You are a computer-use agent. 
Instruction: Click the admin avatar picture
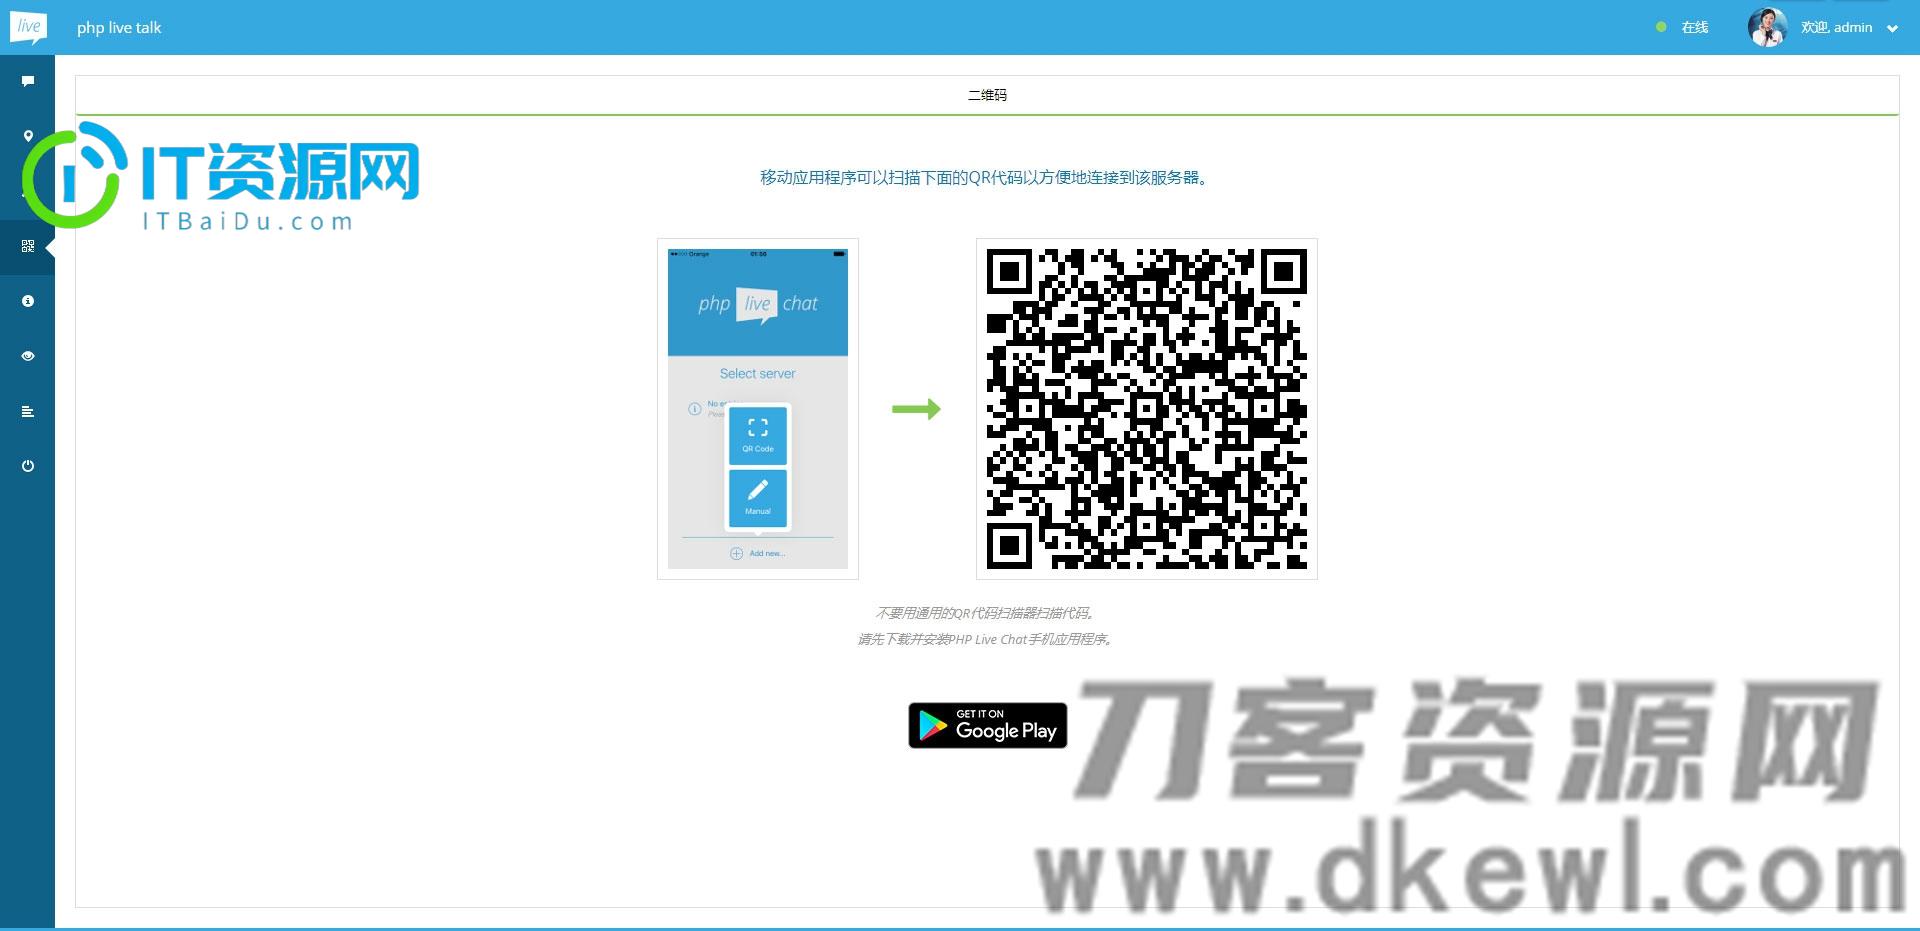1767,27
